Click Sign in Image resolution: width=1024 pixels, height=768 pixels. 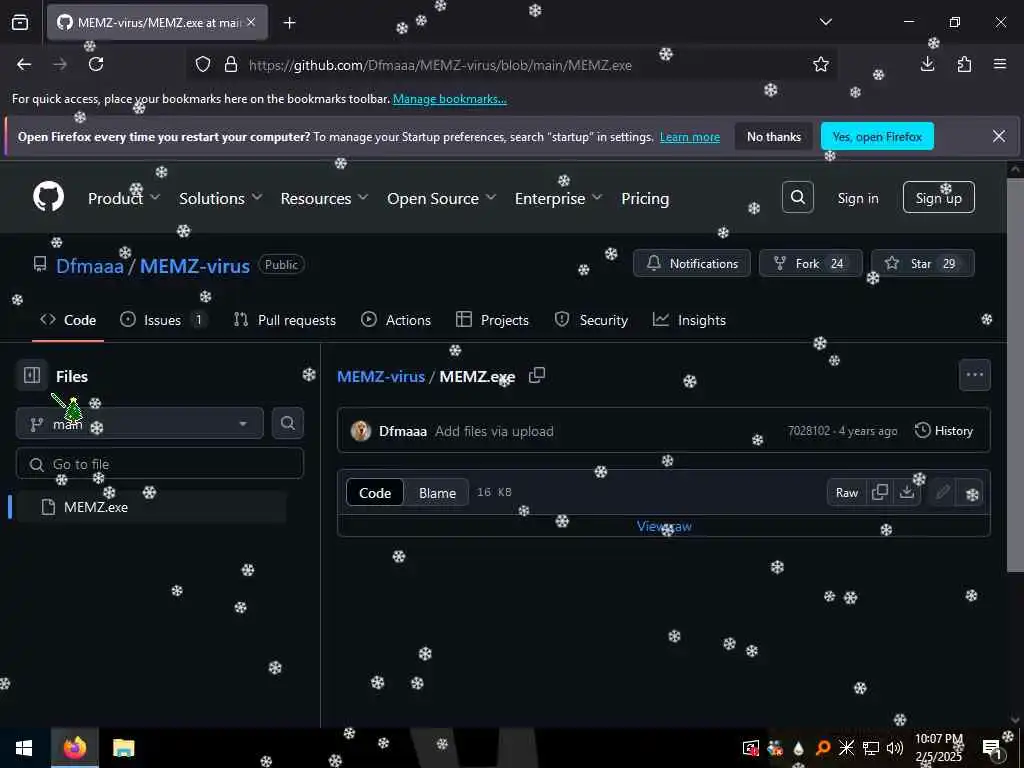857,198
